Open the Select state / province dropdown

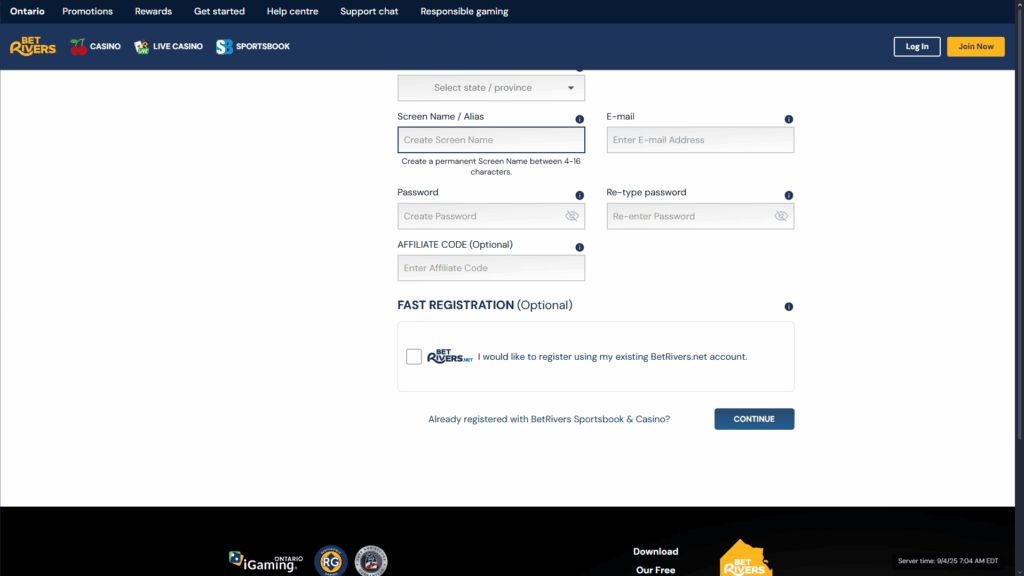[x=490, y=87]
